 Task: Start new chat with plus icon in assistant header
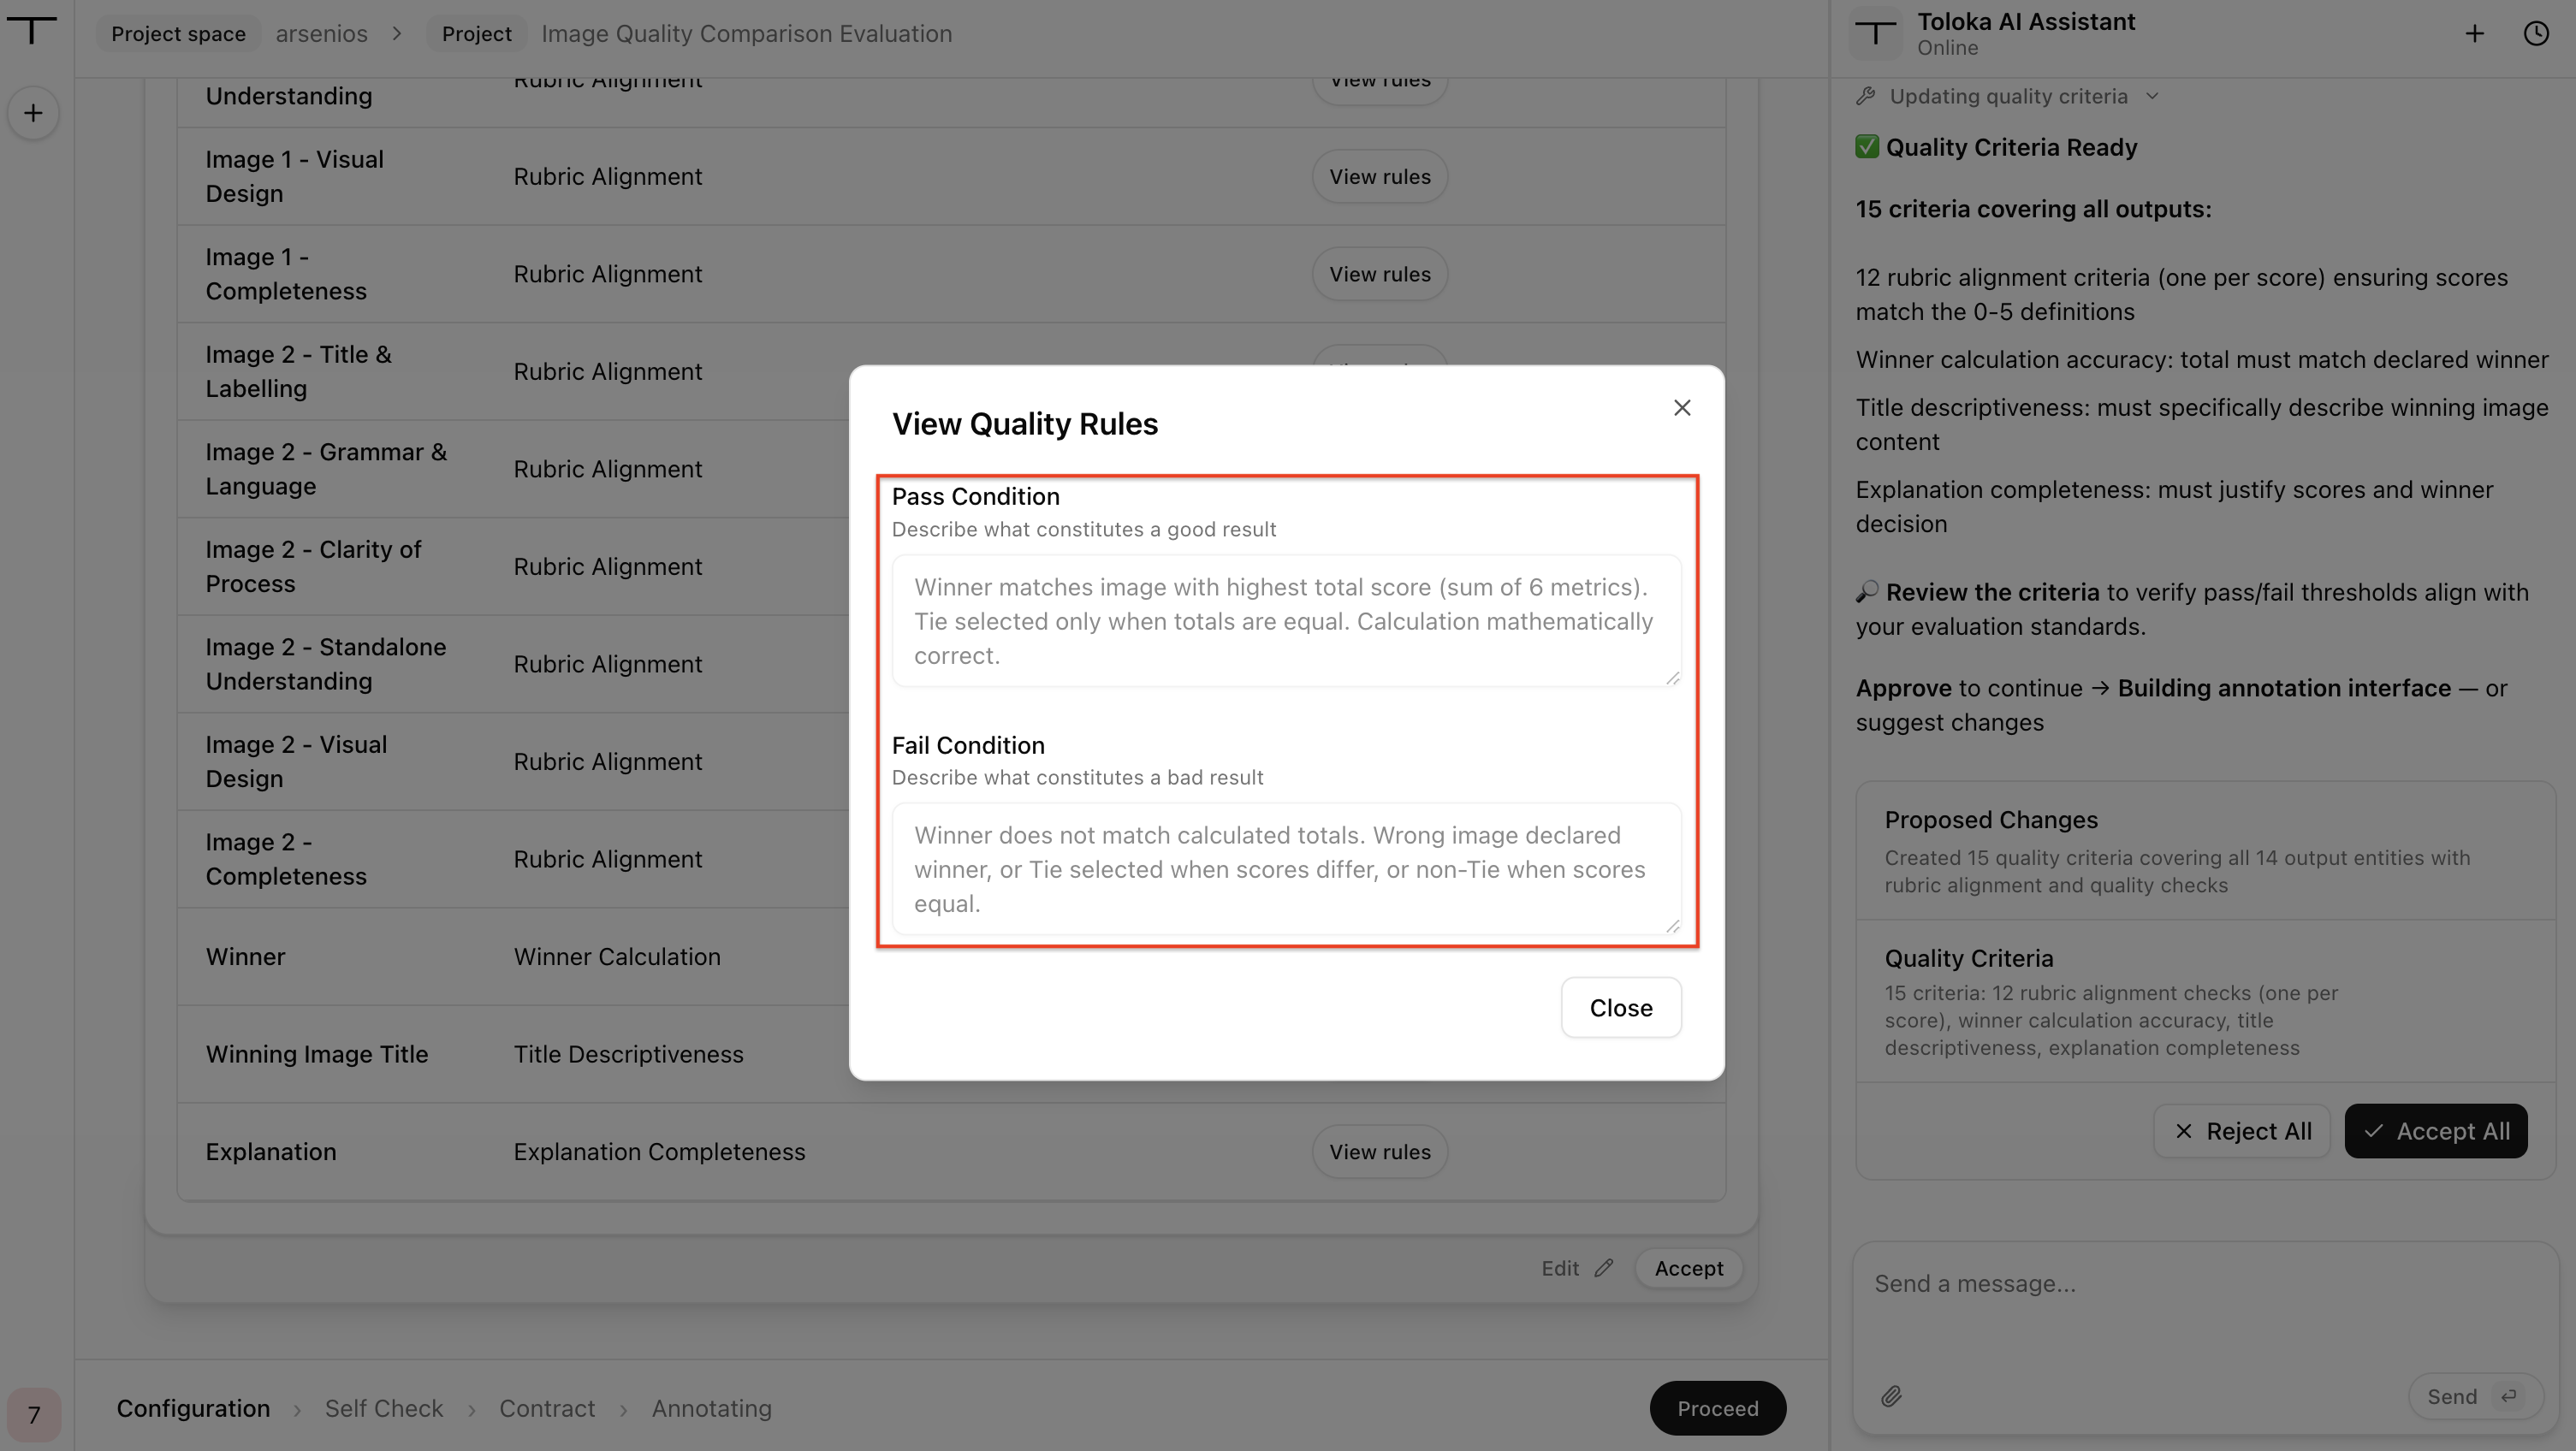pos(2474,34)
